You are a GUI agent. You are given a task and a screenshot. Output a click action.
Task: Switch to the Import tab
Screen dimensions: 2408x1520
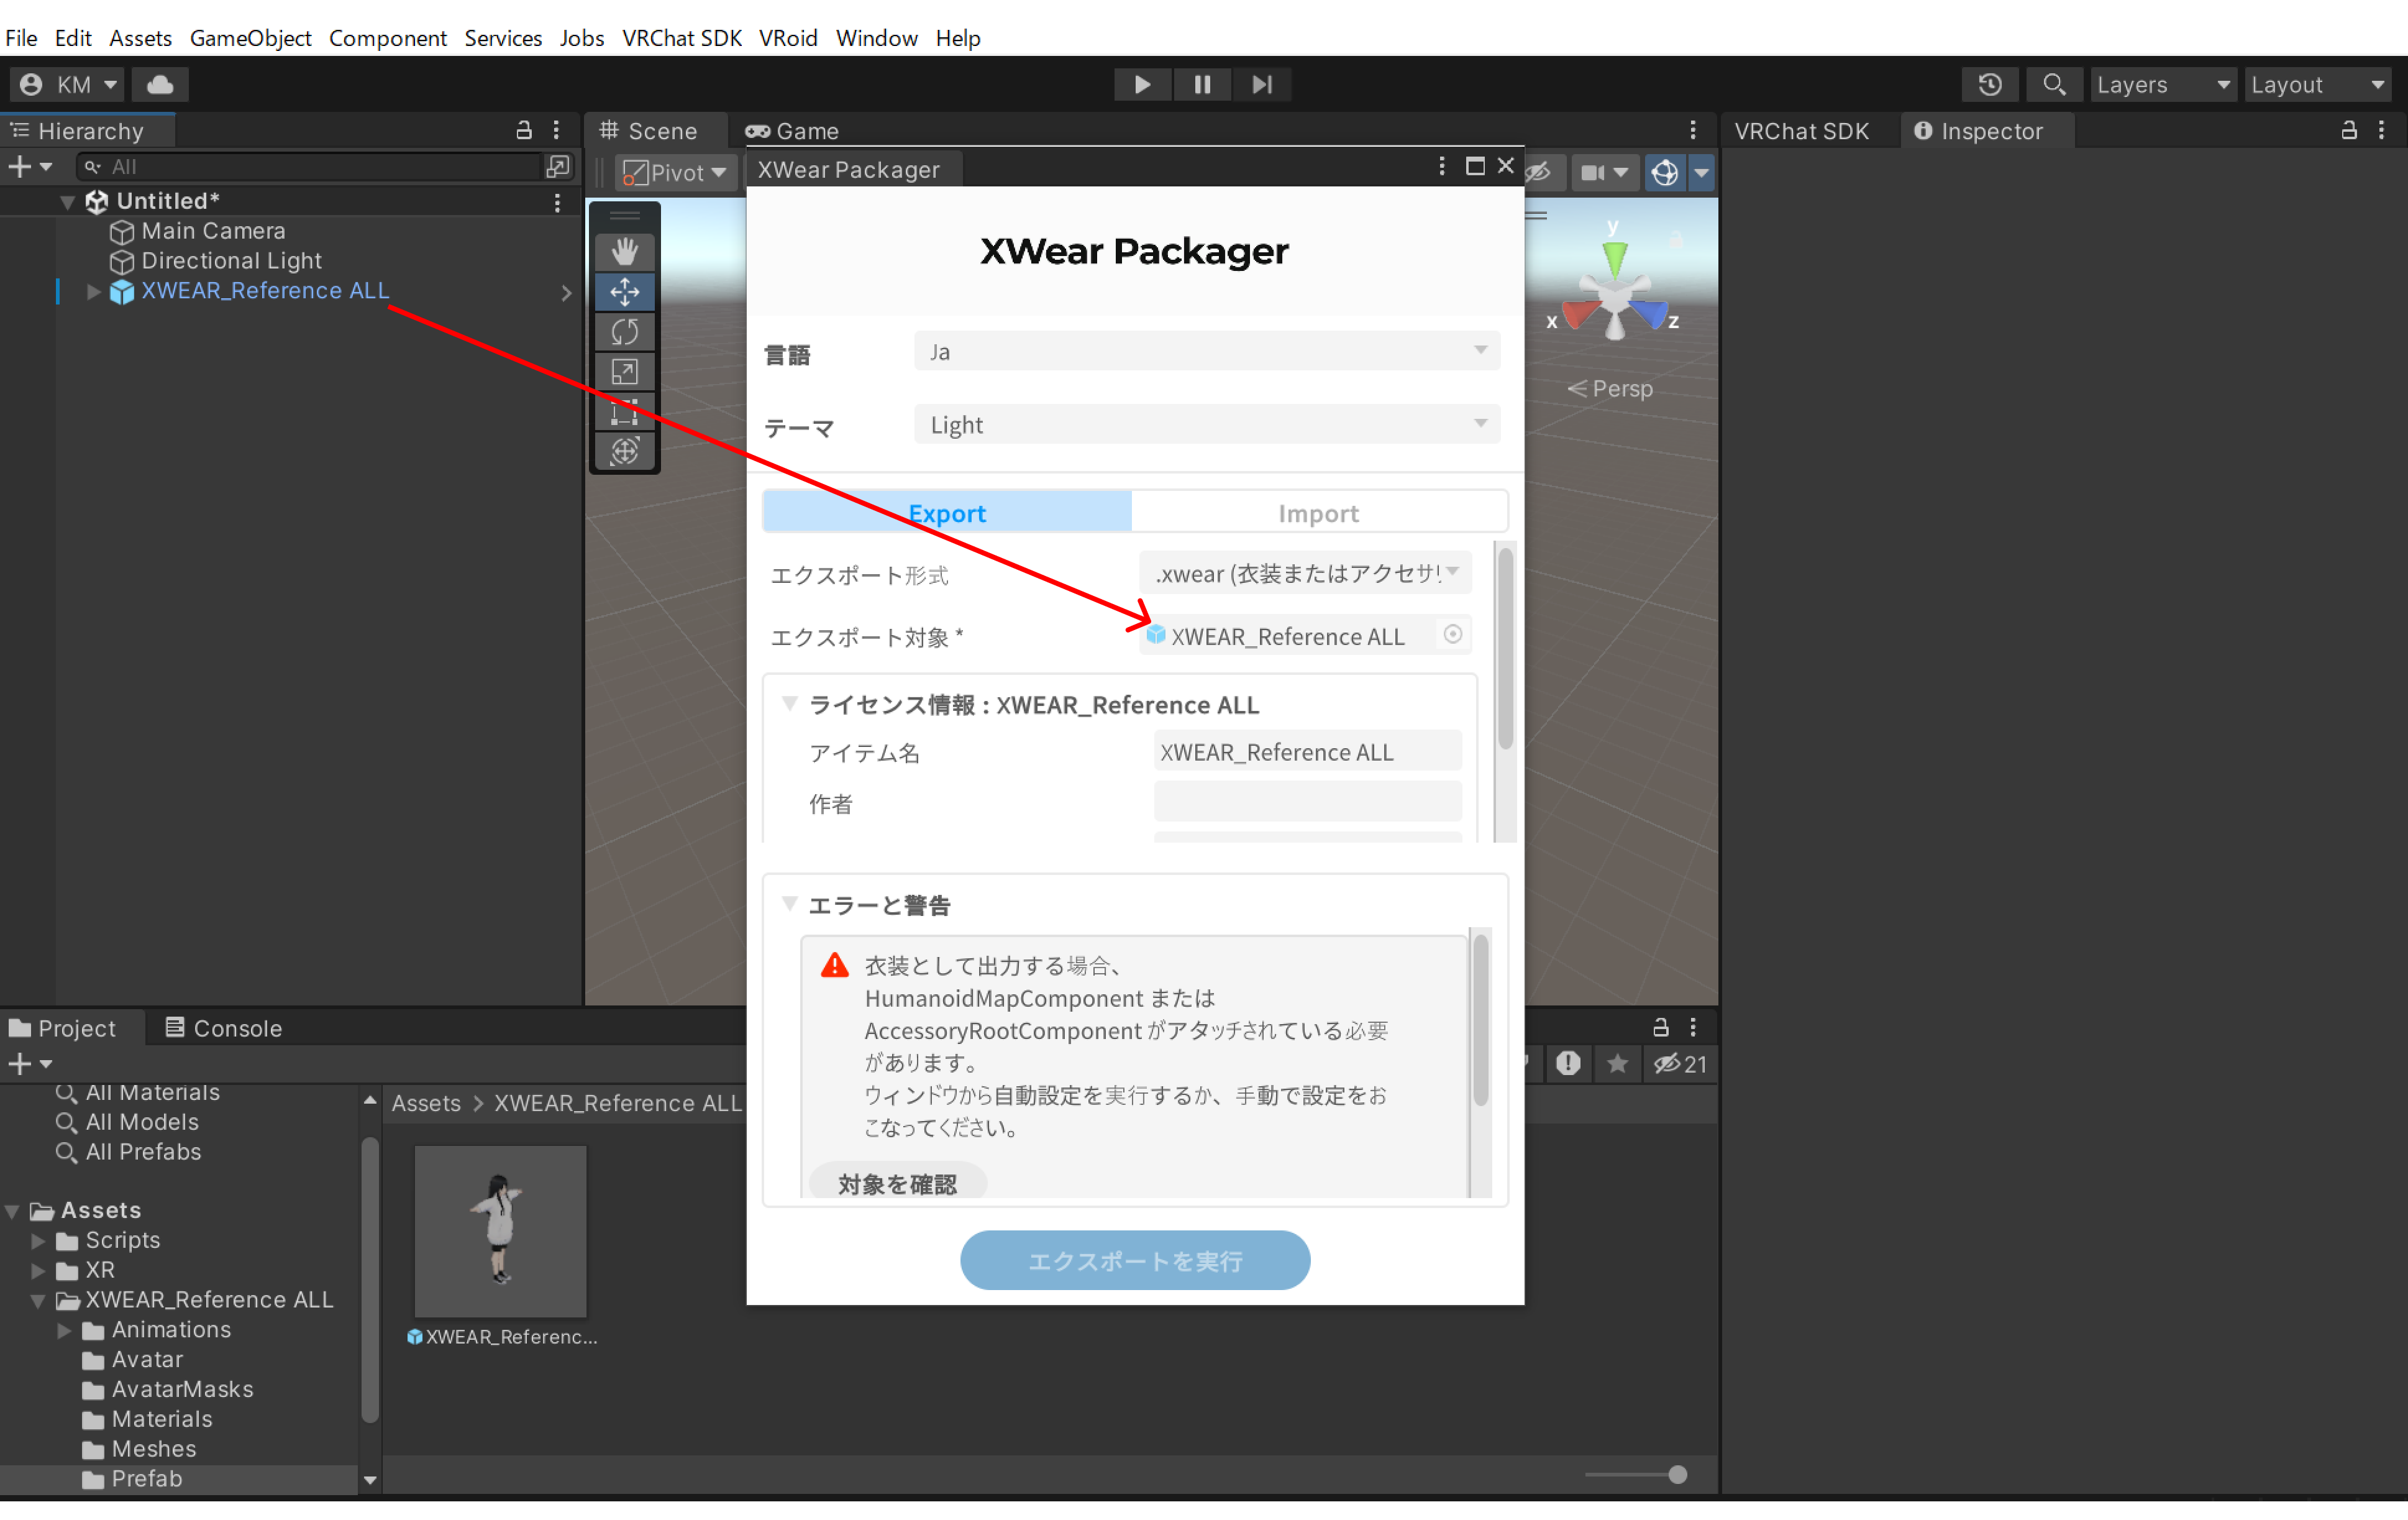[x=1319, y=512]
